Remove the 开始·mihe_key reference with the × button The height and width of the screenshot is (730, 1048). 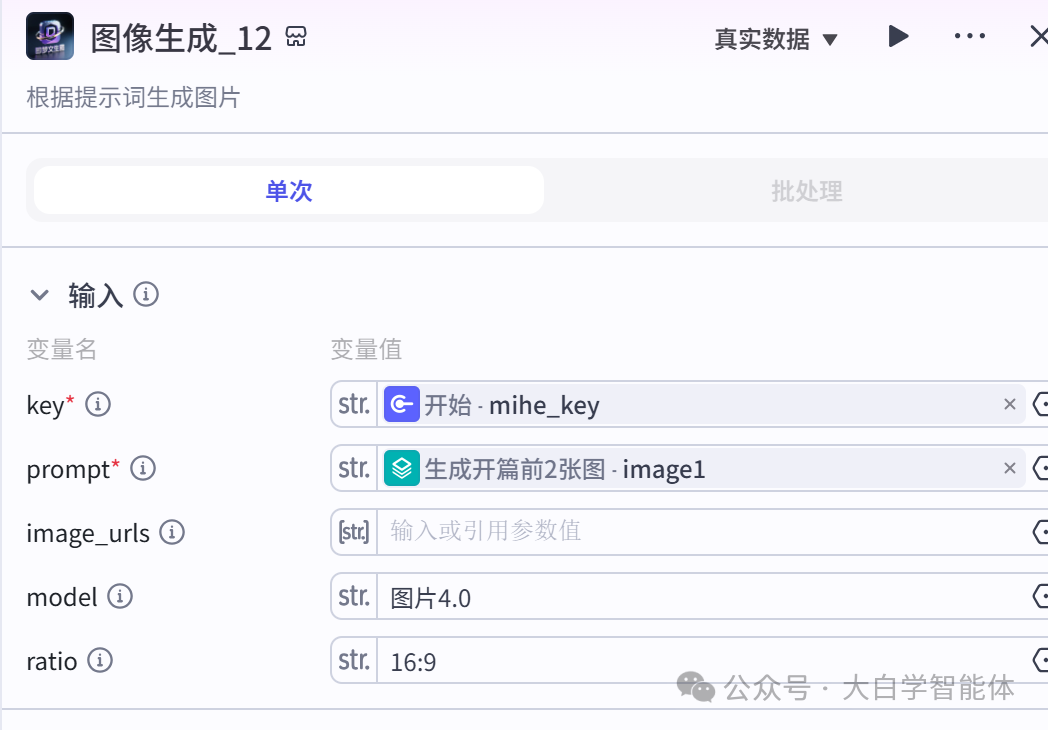[x=1009, y=405]
